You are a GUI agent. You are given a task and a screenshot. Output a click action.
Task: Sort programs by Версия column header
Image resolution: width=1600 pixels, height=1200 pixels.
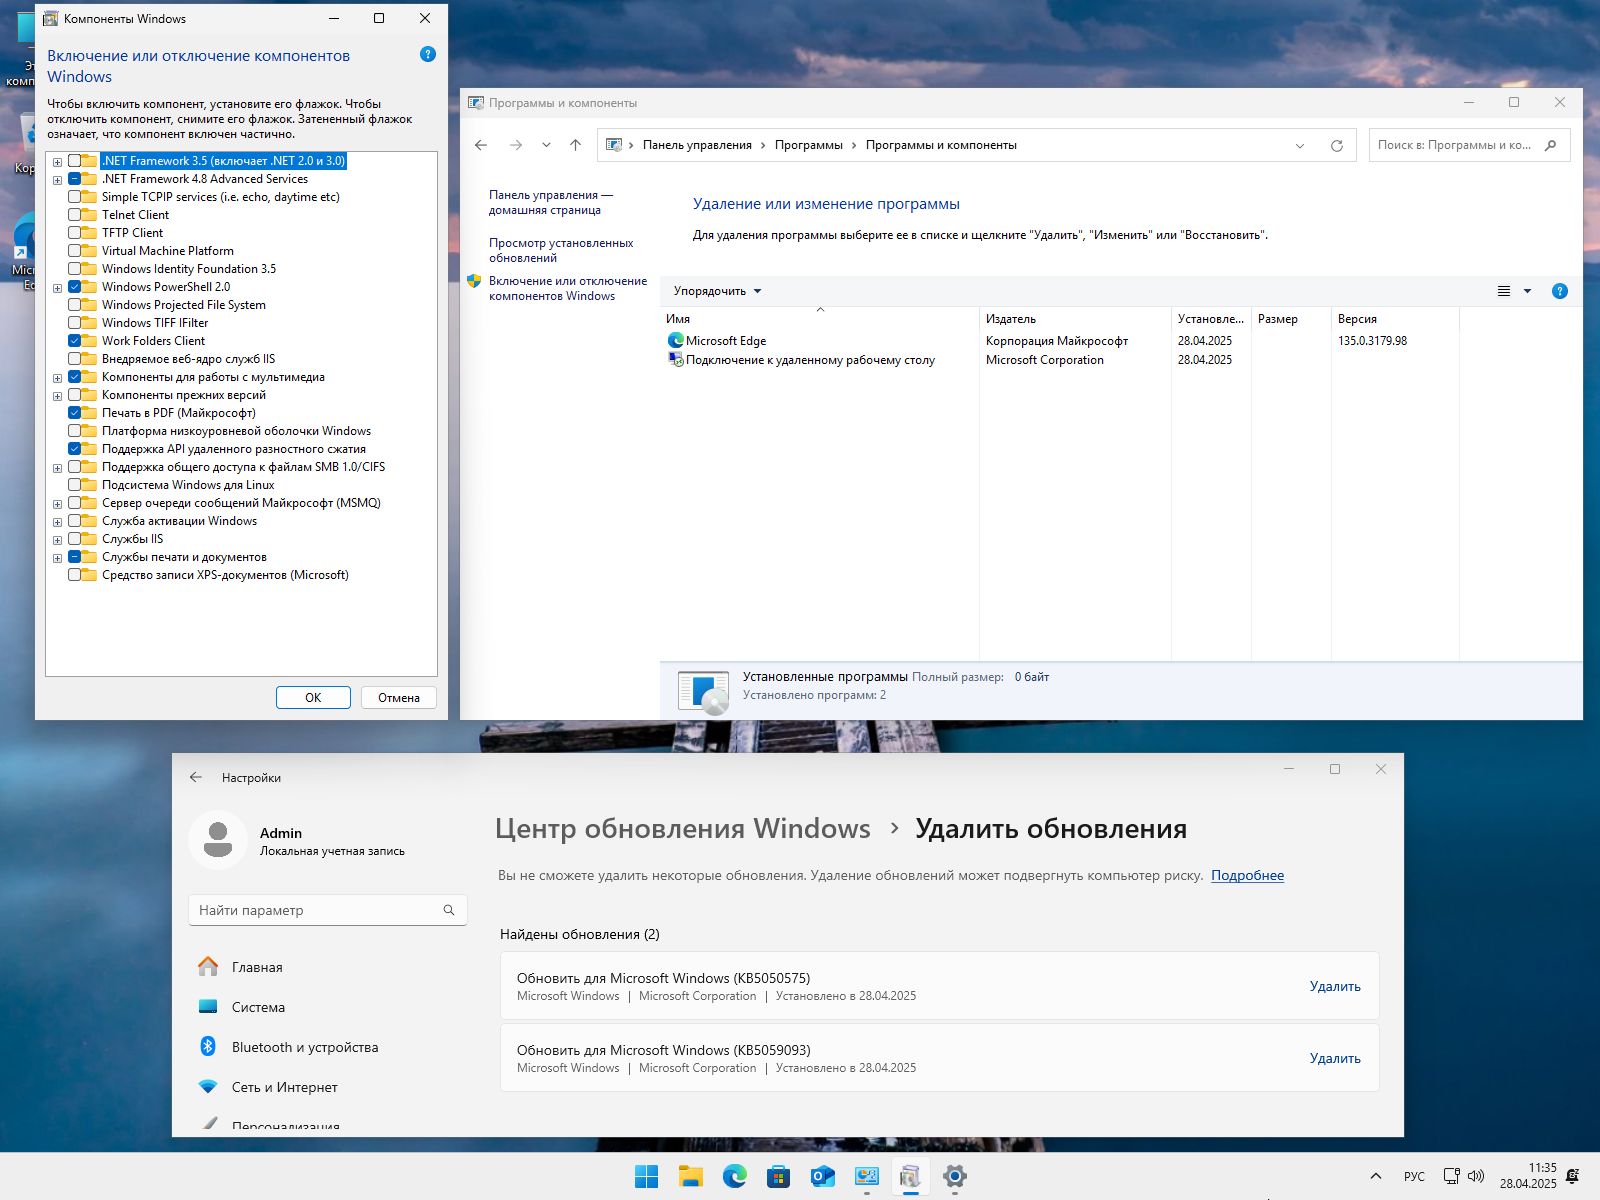tap(1395, 319)
